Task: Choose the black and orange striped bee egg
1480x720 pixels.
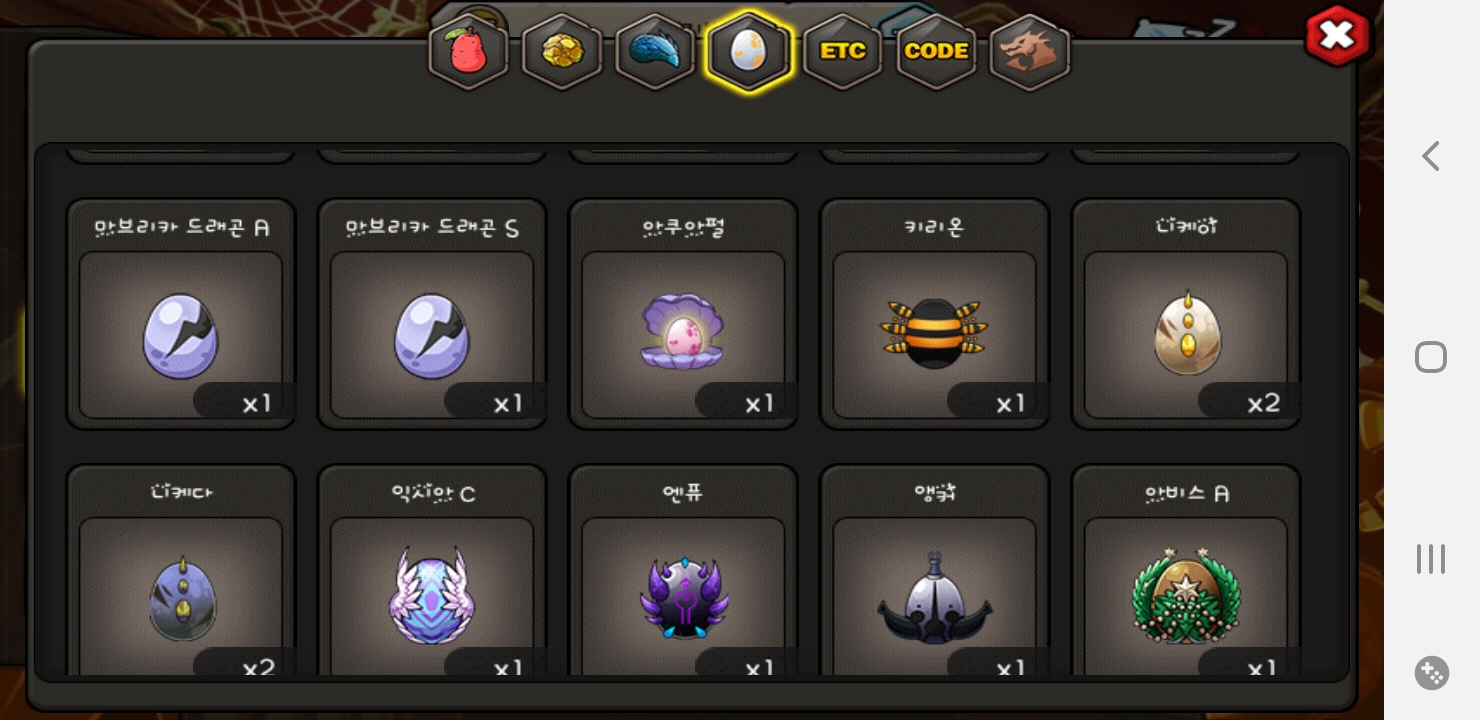Action: 934,314
